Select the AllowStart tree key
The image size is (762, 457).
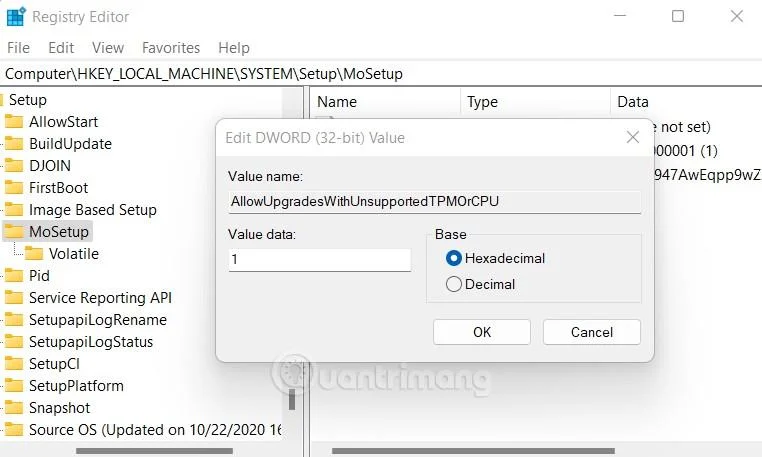tap(63, 122)
